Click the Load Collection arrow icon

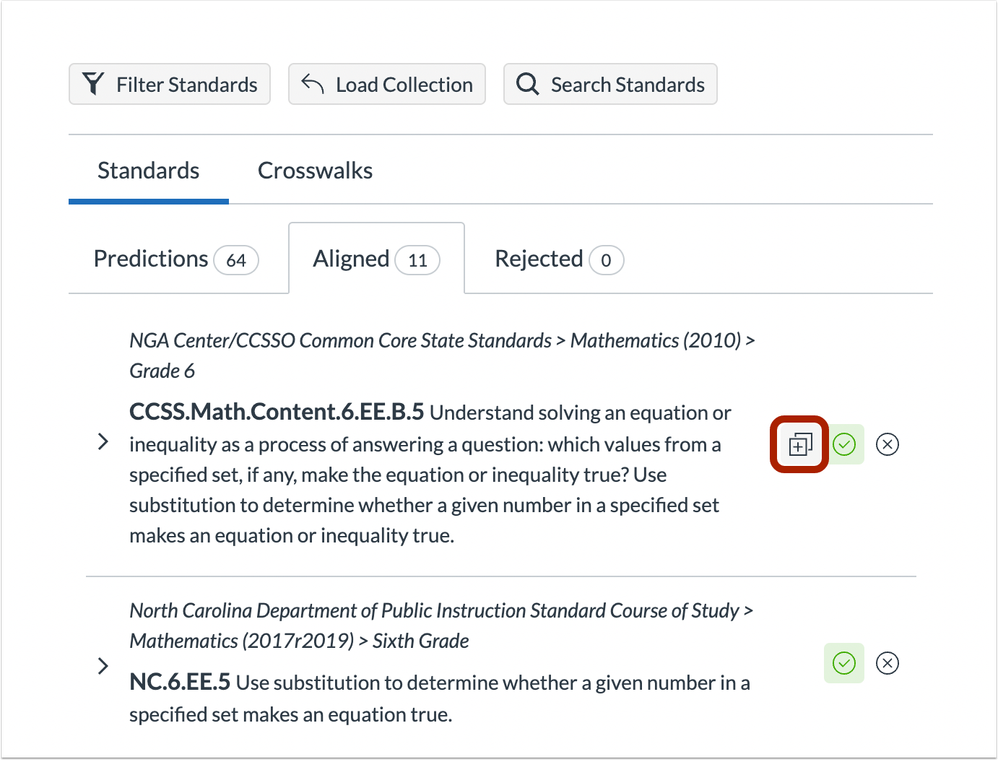(313, 83)
